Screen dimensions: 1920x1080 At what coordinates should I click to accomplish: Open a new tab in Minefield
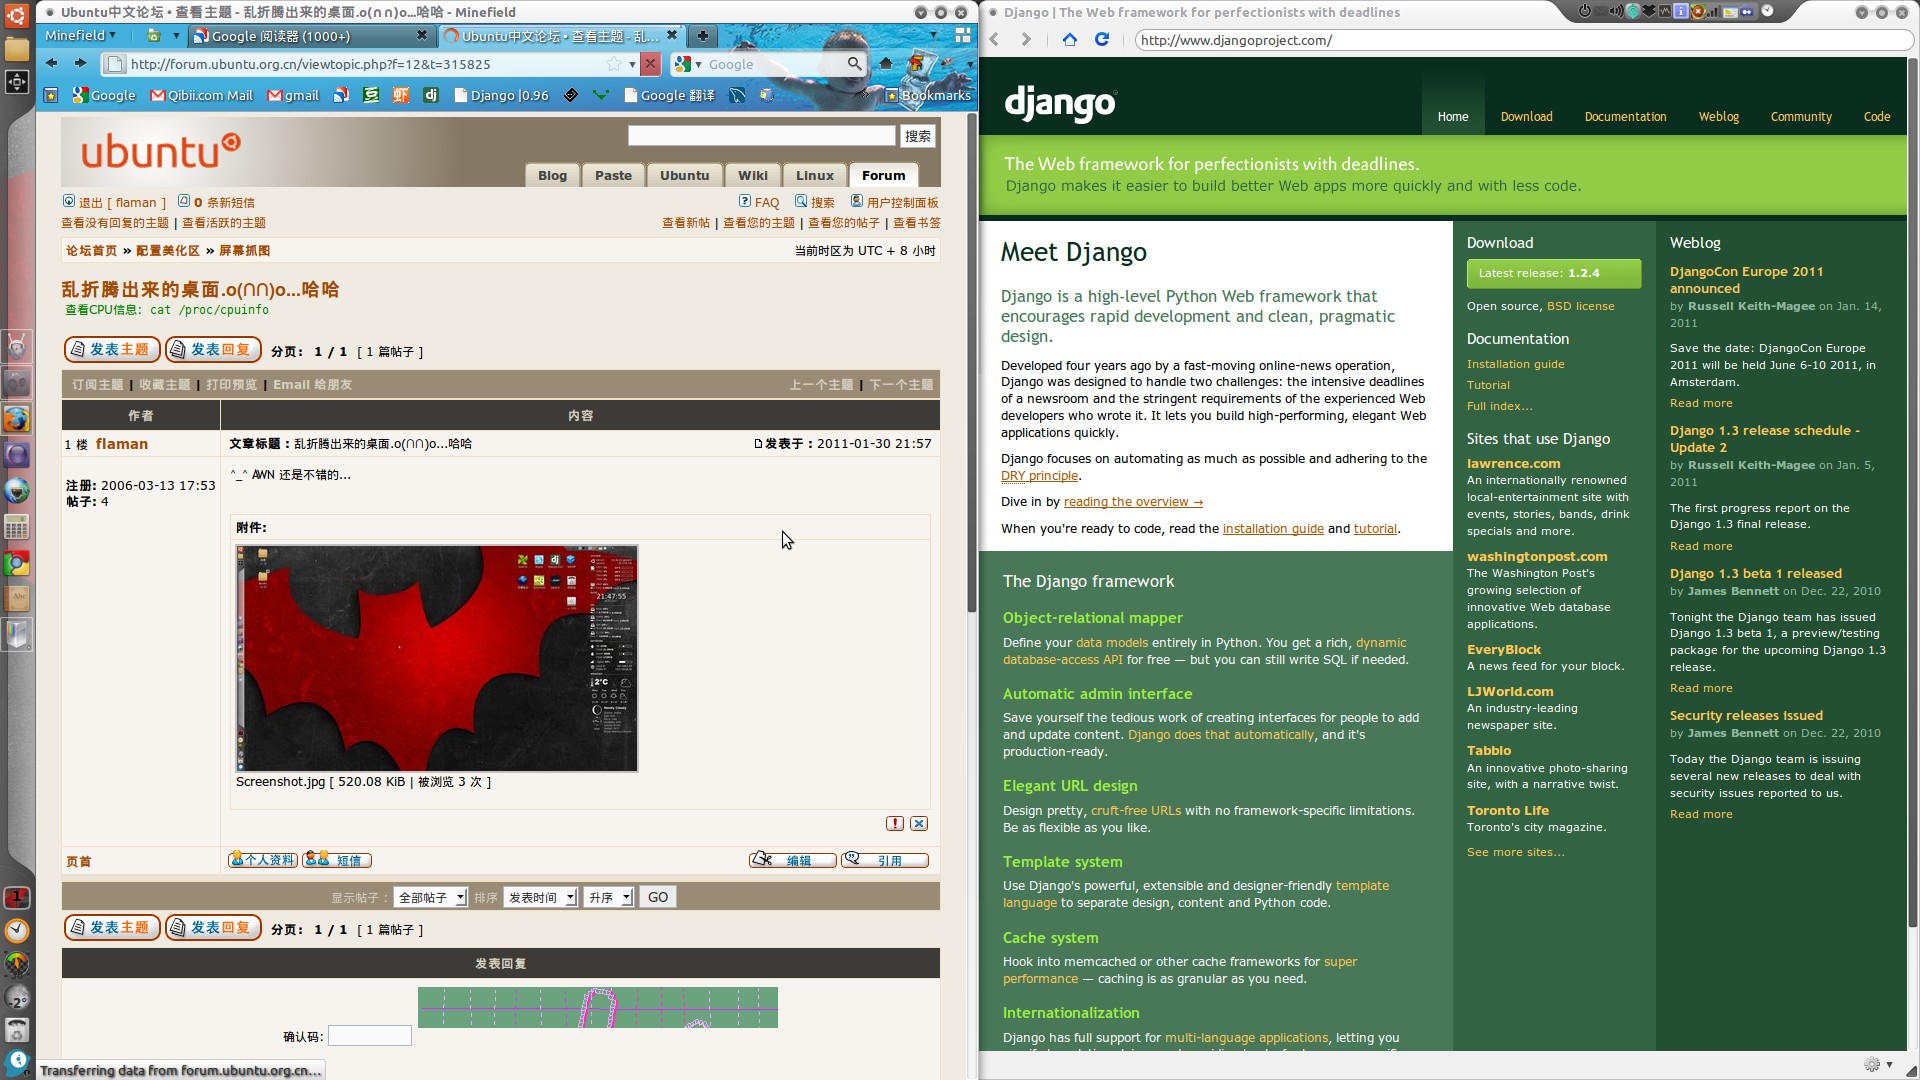pyautogui.click(x=703, y=36)
